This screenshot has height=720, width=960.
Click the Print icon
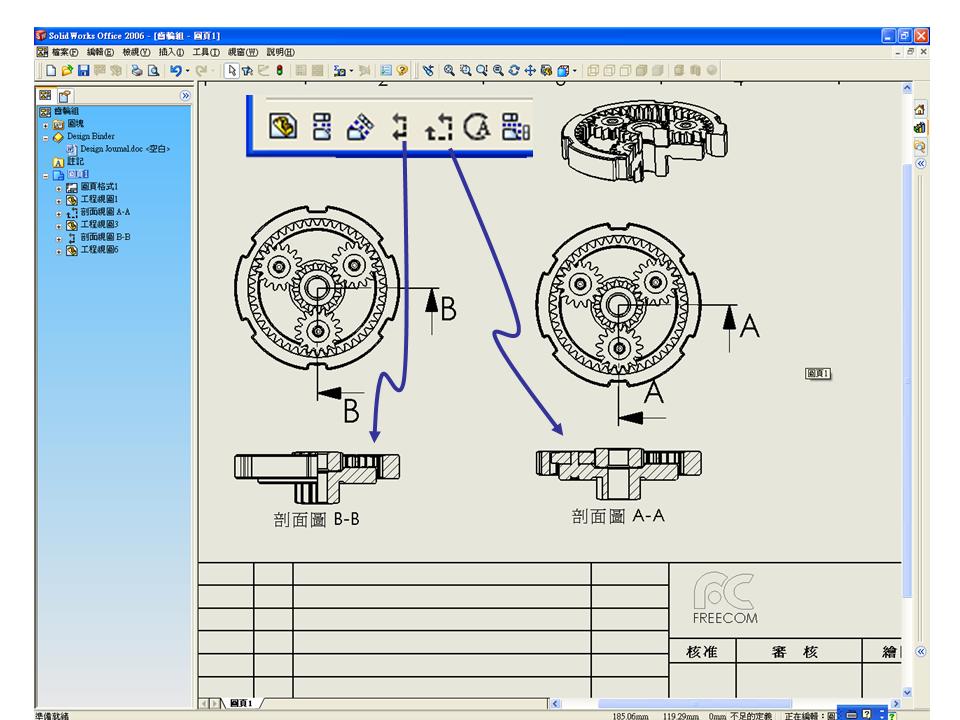tap(137, 70)
